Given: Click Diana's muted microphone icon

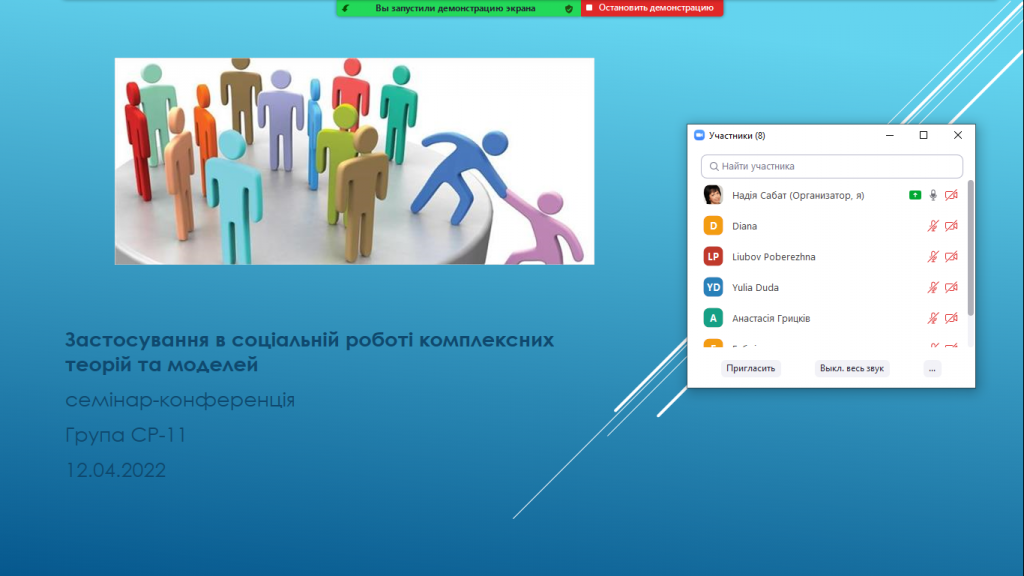Looking at the screenshot, I should pos(933,226).
